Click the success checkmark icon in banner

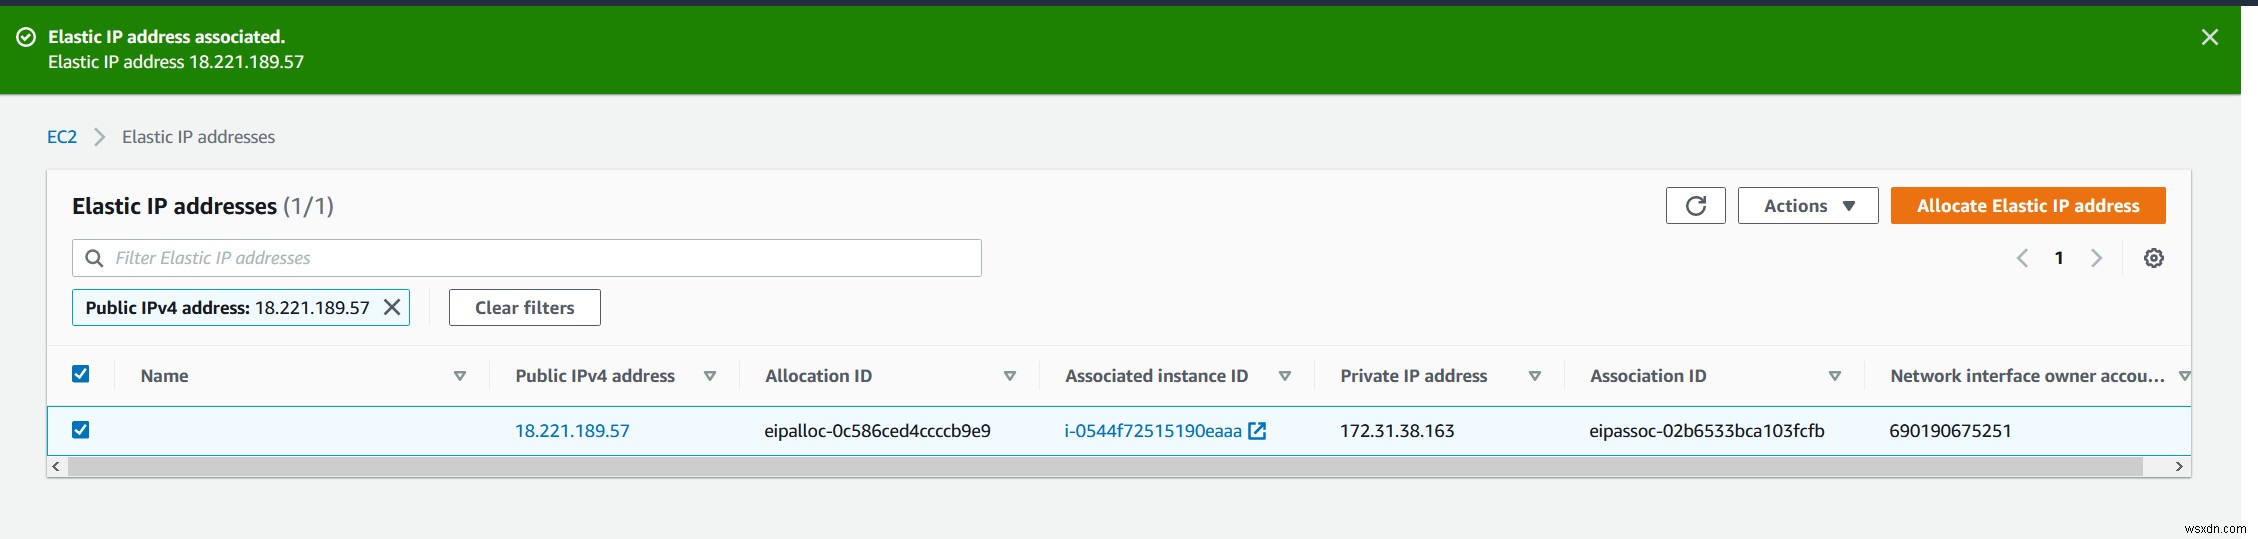click(x=26, y=37)
